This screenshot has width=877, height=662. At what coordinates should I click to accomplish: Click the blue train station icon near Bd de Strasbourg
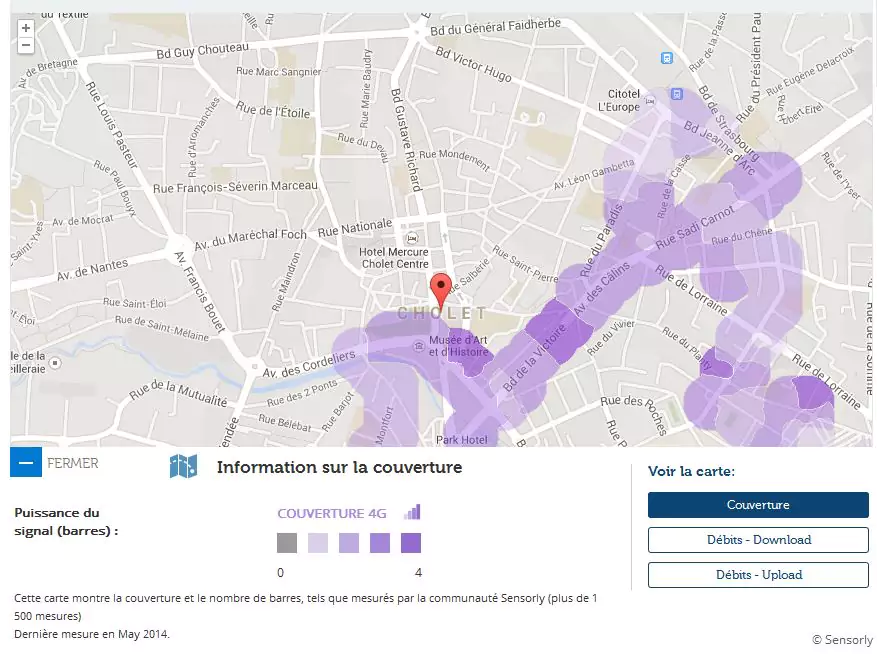(677, 94)
